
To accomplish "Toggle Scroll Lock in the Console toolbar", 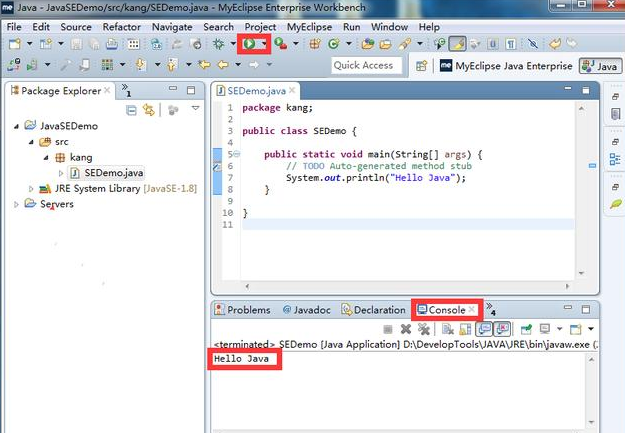I will [464, 329].
